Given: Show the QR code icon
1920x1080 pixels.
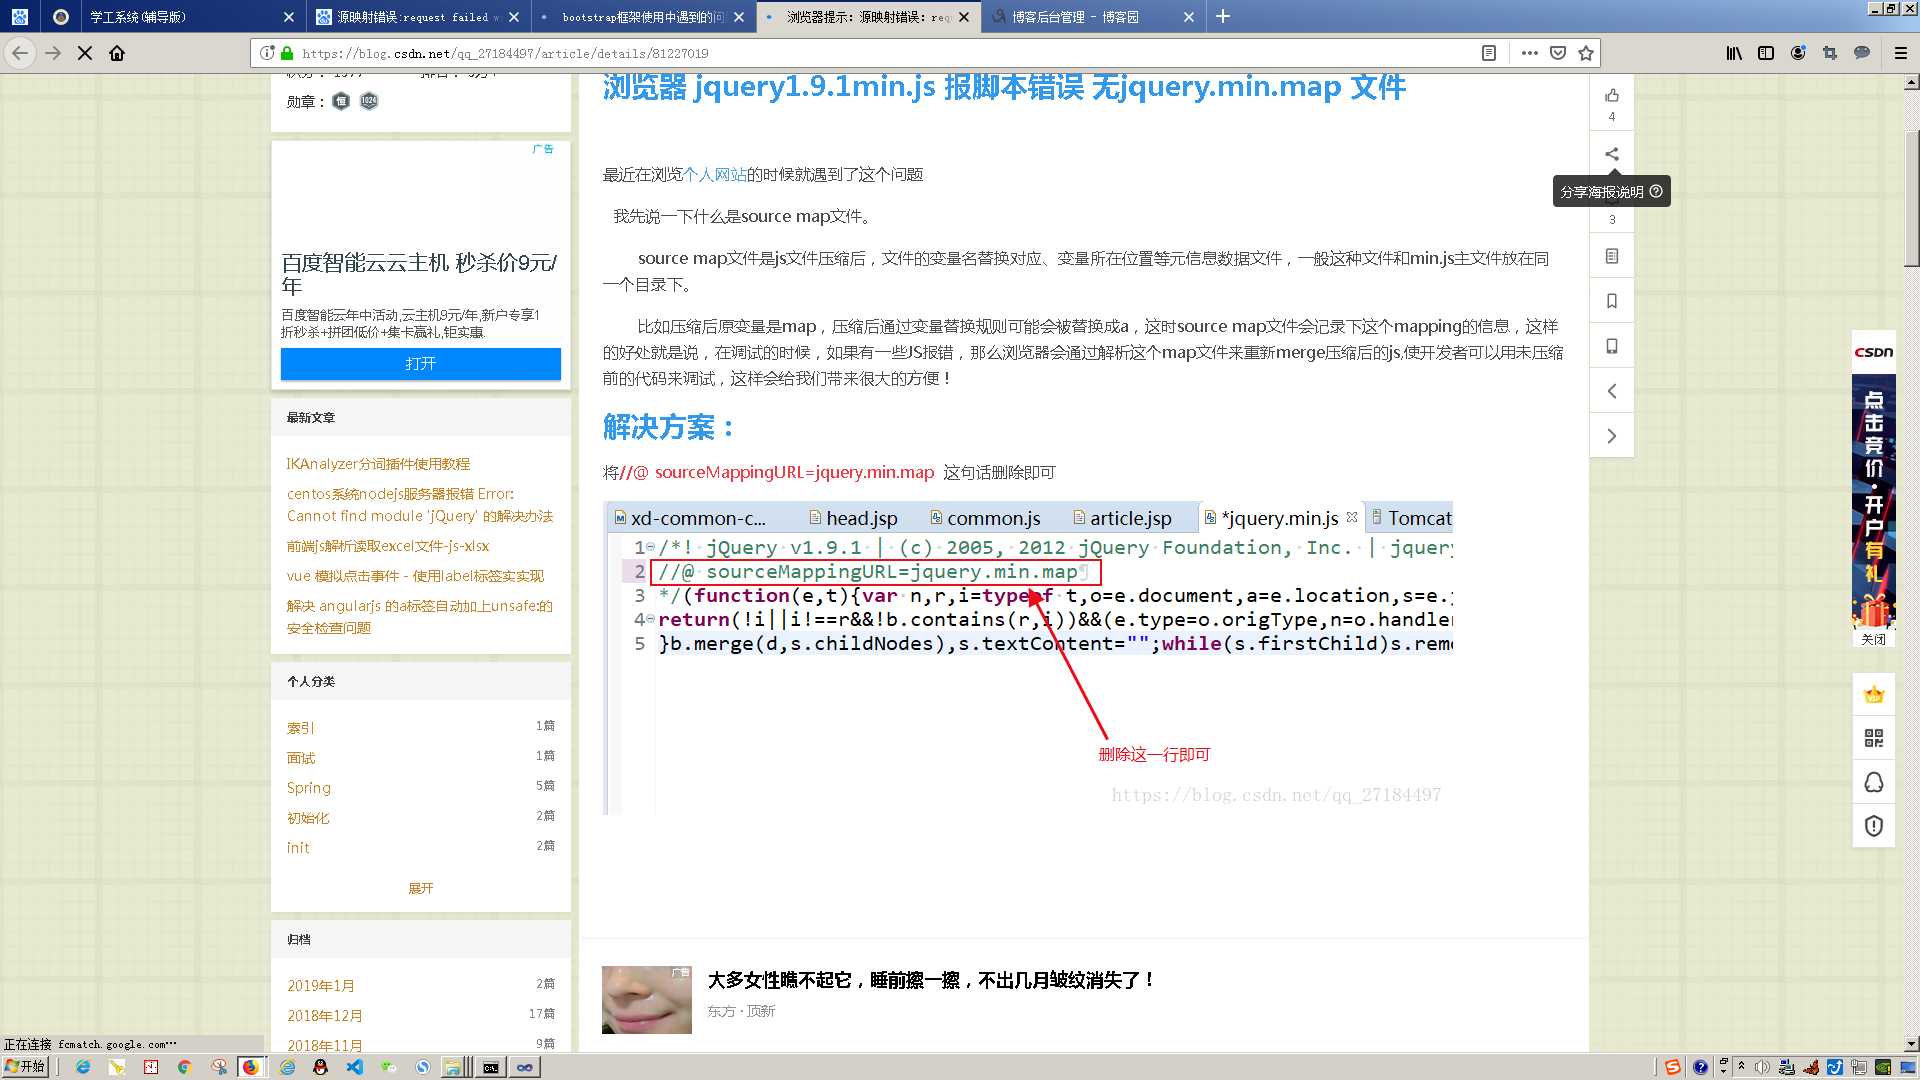Looking at the screenshot, I should tap(1873, 738).
